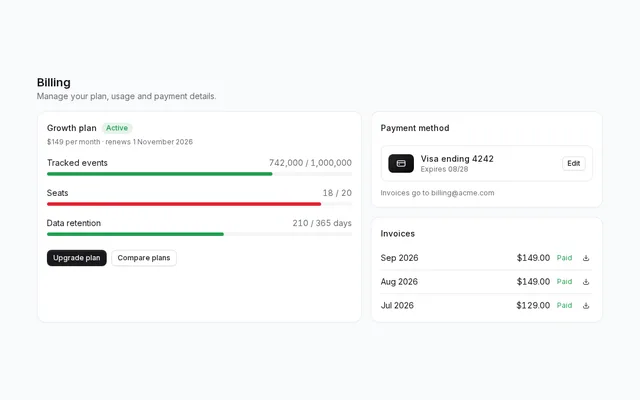Click the Data retention progress bar
This screenshot has width=640, height=400.
point(199,234)
